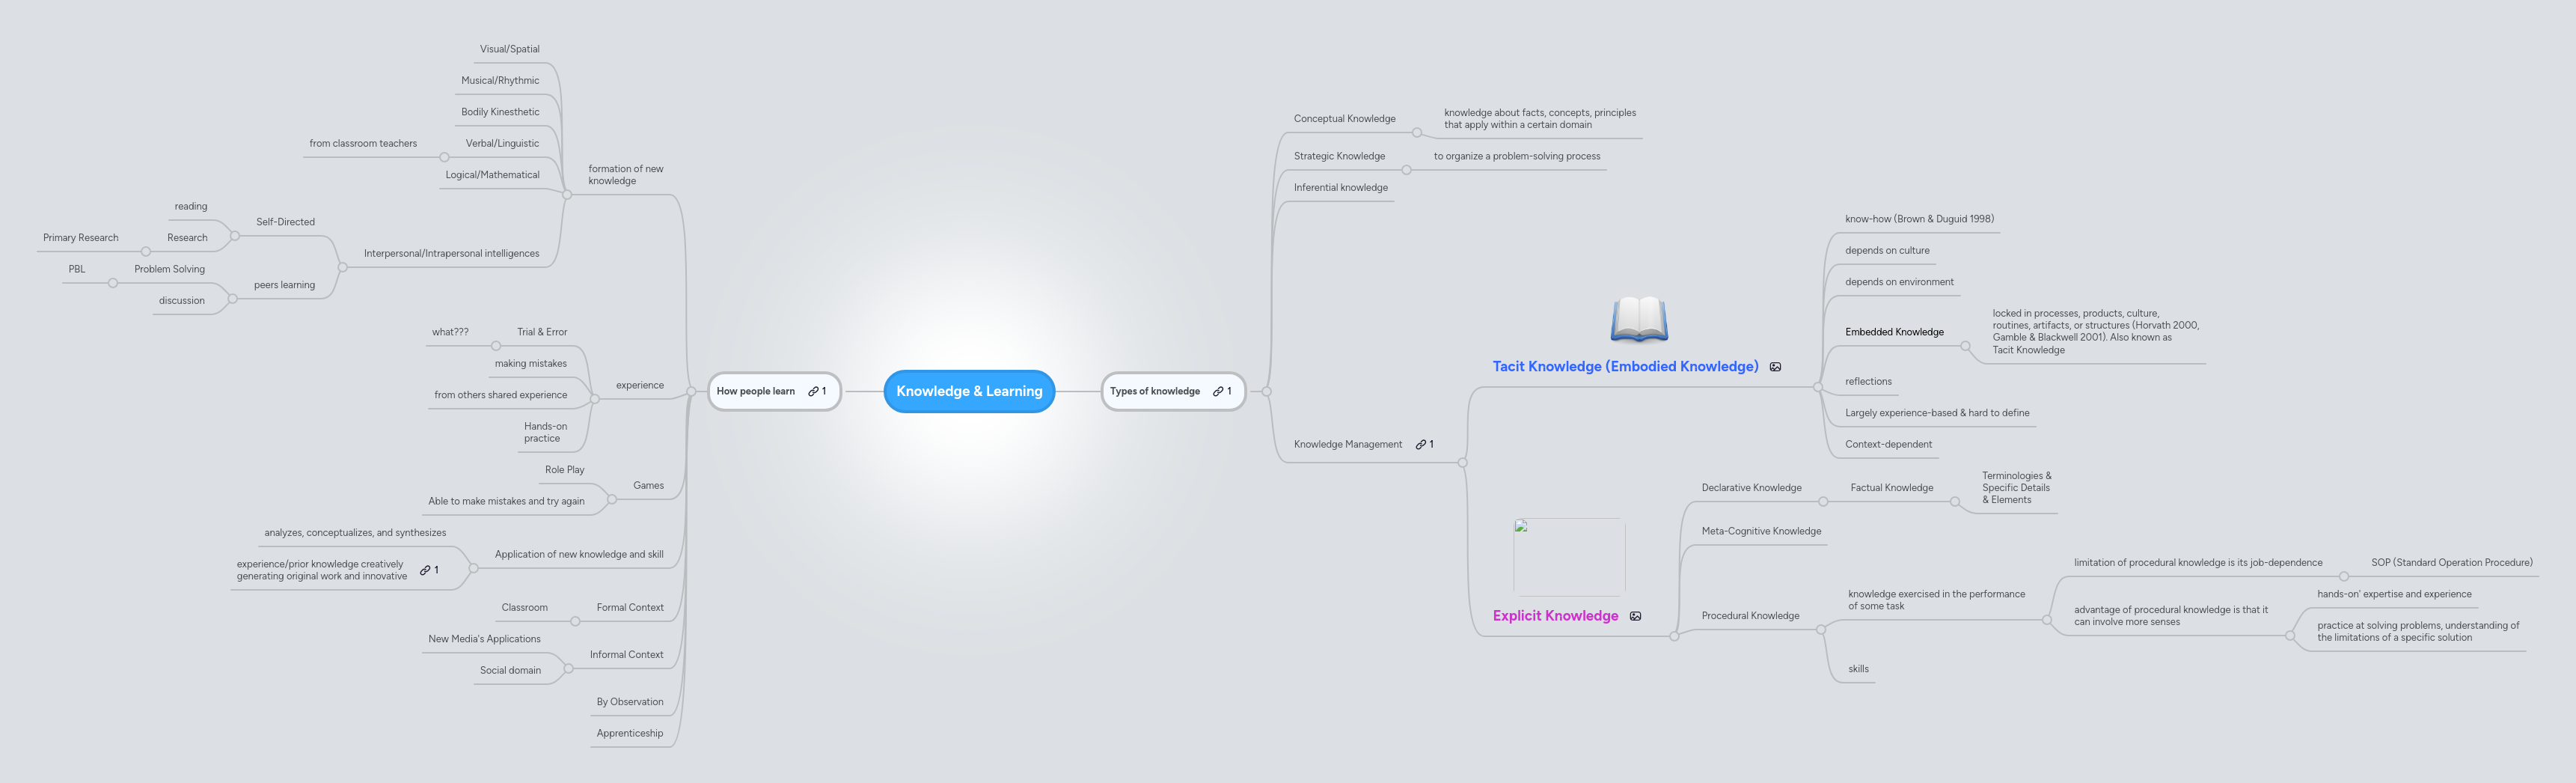This screenshot has width=2576, height=783.
Task: Click the image icon beside "Explicit Knowledge"
Action: coord(1636,615)
